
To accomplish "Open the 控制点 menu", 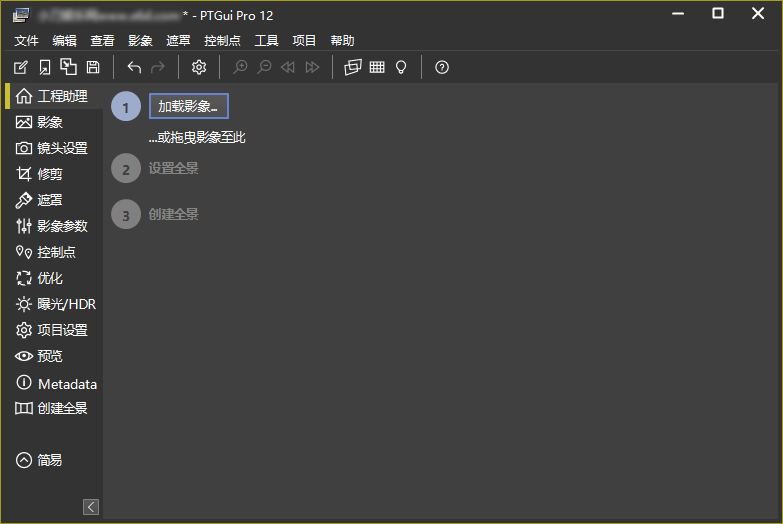I will click(222, 41).
